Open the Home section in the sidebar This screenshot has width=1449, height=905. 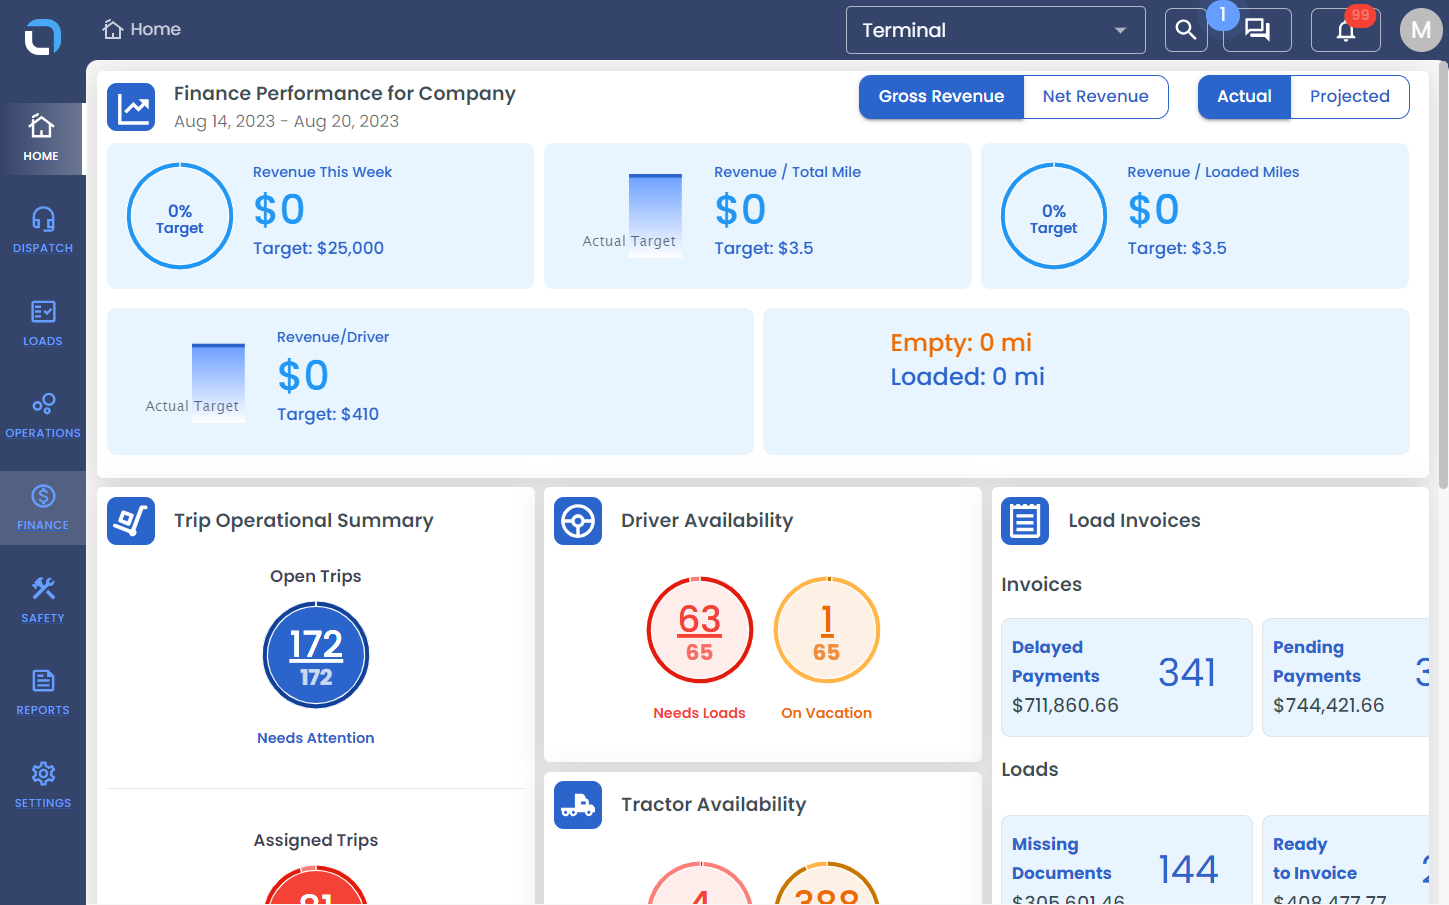click(42, 139)
